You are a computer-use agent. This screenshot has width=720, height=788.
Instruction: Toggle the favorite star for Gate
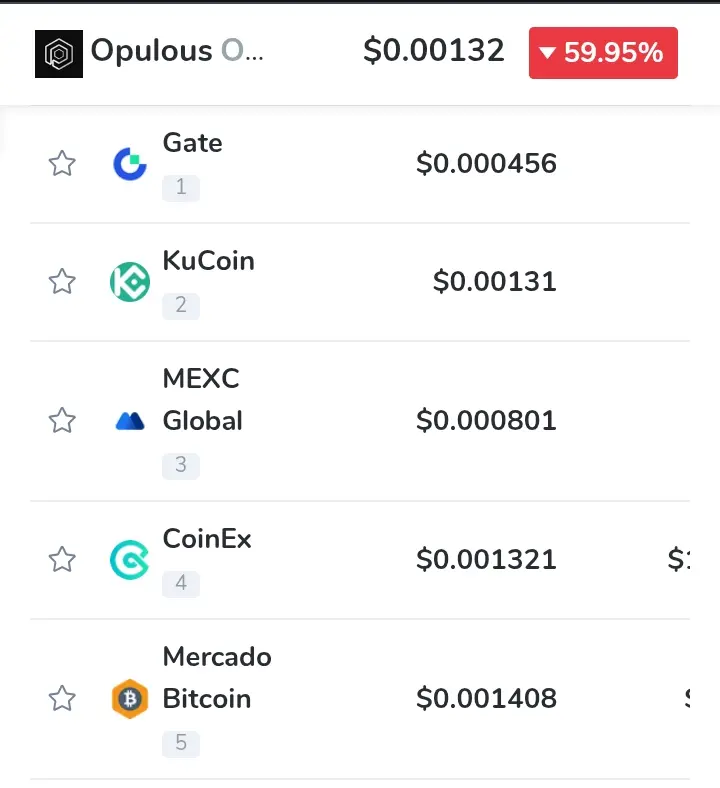coord(62,163)
